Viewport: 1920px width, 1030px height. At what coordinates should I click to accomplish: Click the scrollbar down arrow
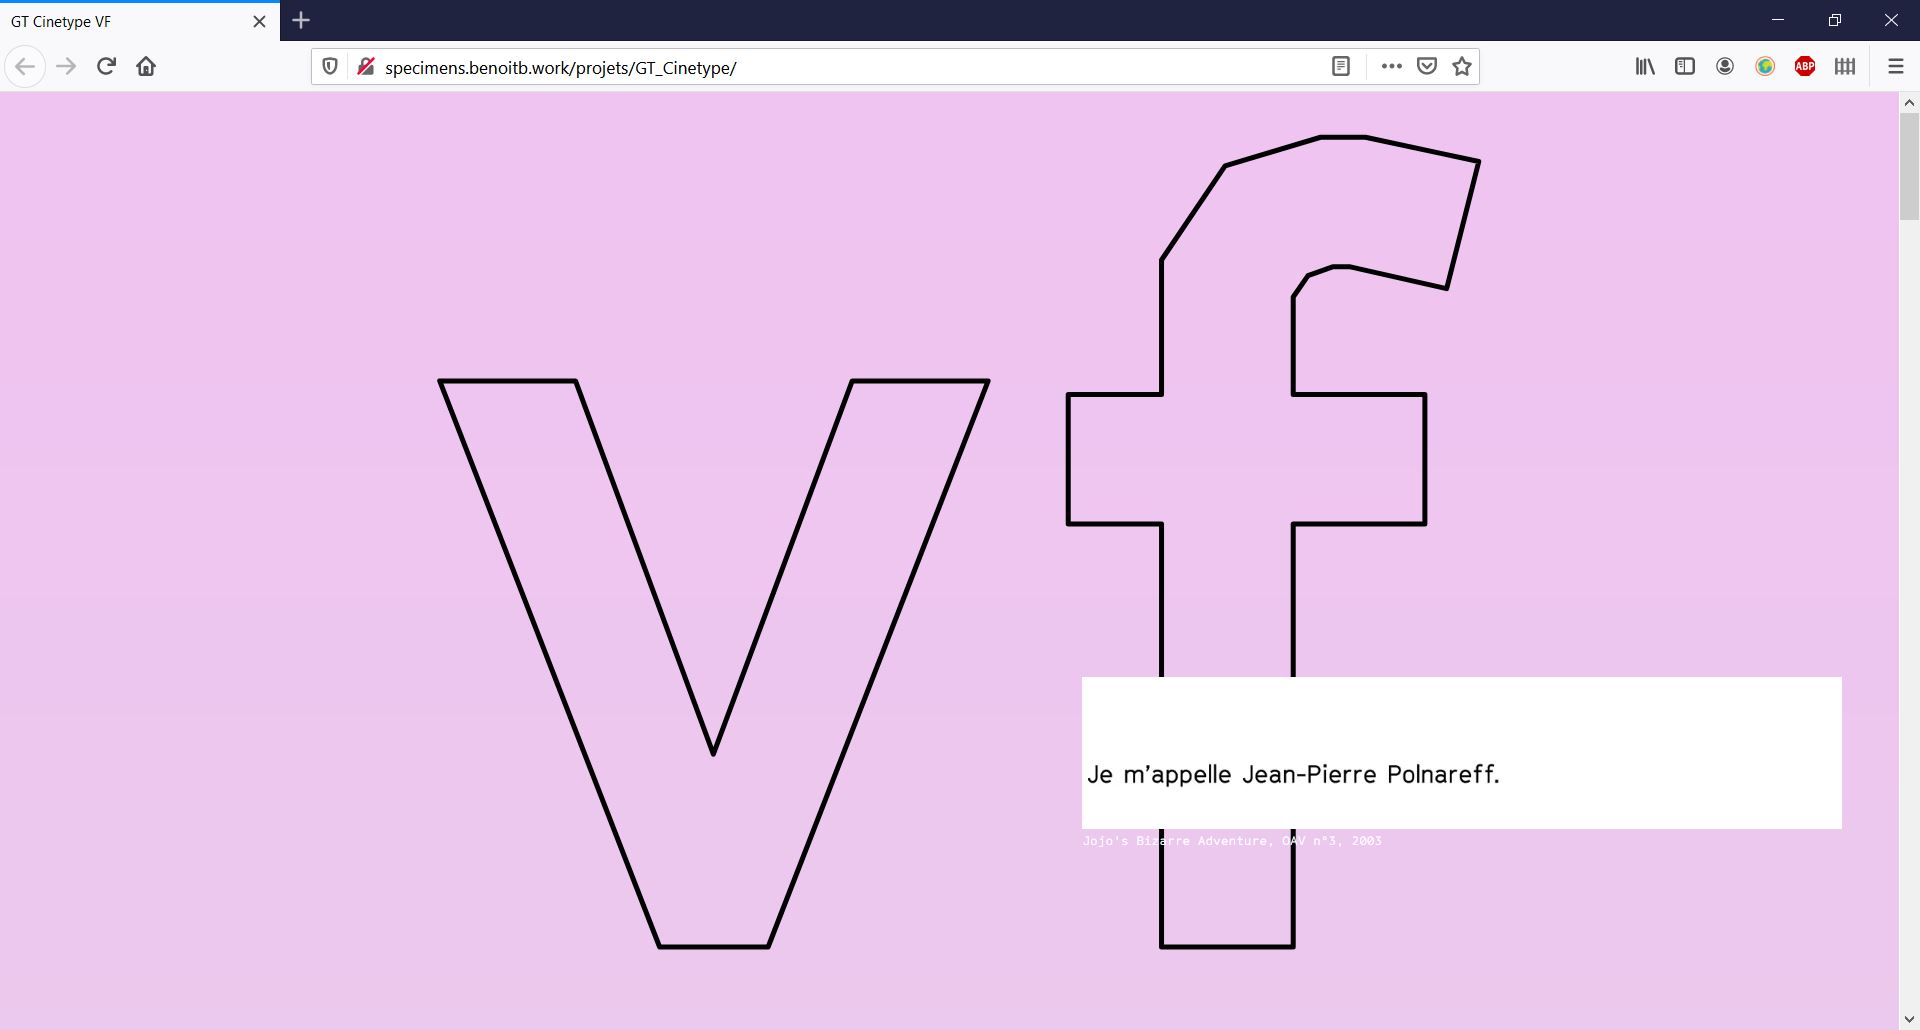pyautogui.click(x=1909, y=1019)
